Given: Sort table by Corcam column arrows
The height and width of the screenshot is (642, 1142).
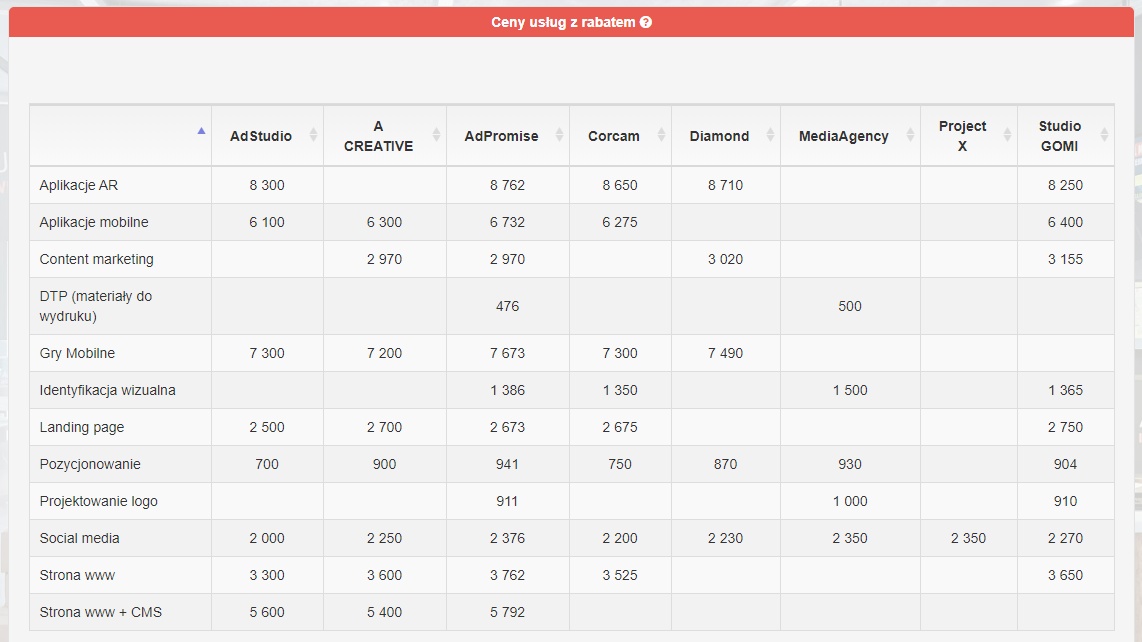Looking at the screenshot, I should pyautogui.click(x=661, y=135).
